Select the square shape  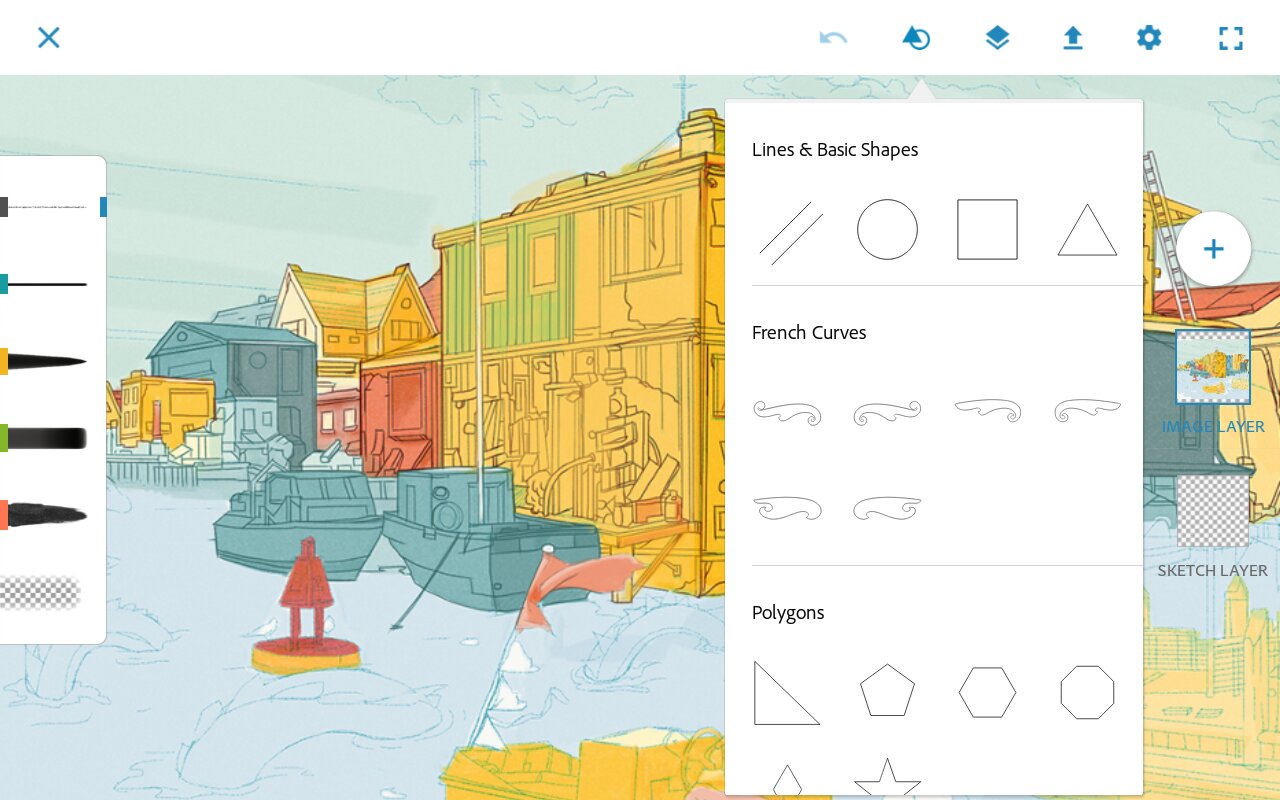987,230
